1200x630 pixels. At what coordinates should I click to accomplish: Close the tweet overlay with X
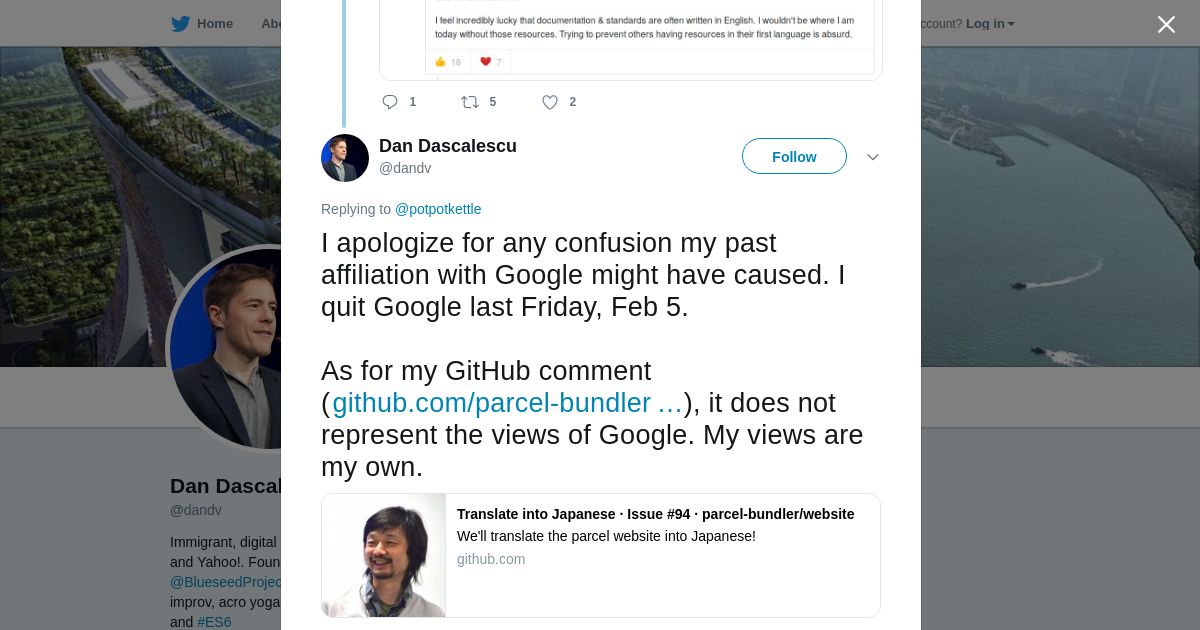pyautogui.click(x=1166, y=25)
